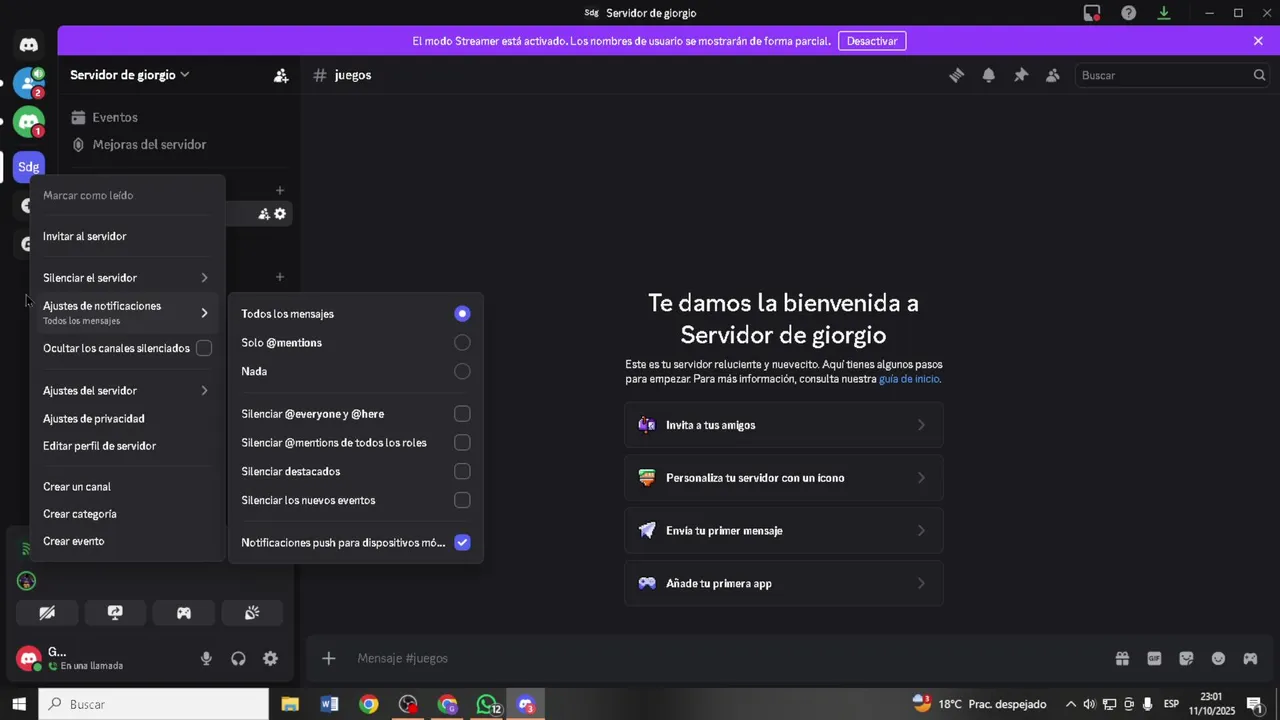Start screen share in voice panel

(115, 613)
